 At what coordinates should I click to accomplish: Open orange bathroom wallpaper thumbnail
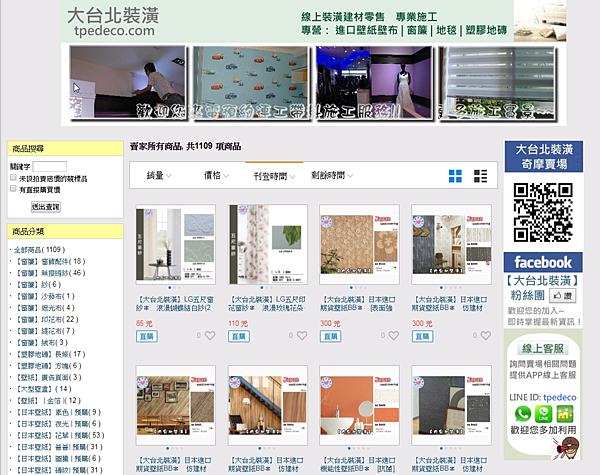(x=359, y=405)
